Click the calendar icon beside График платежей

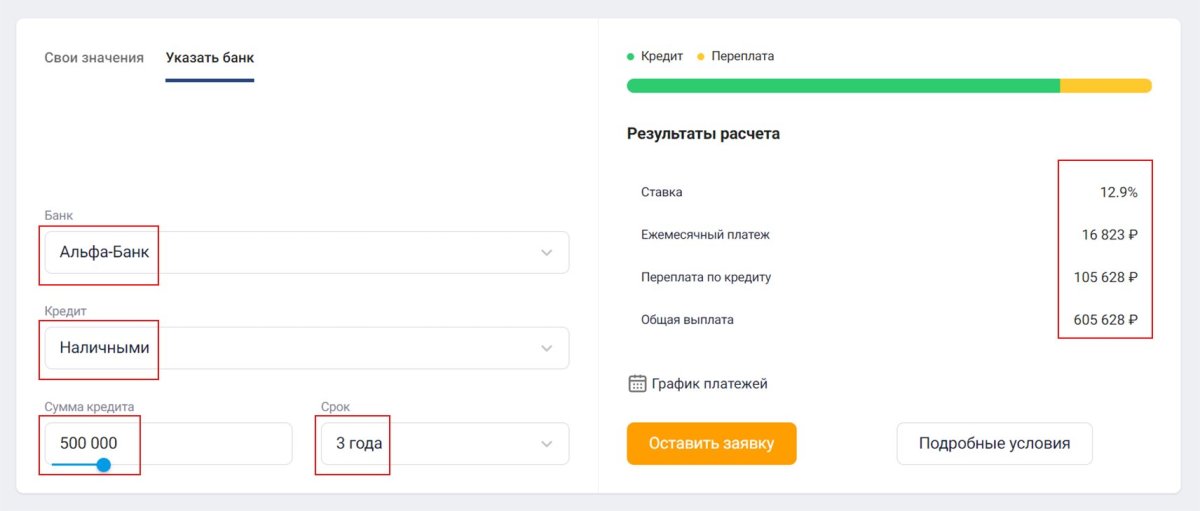tap(637, 384)
